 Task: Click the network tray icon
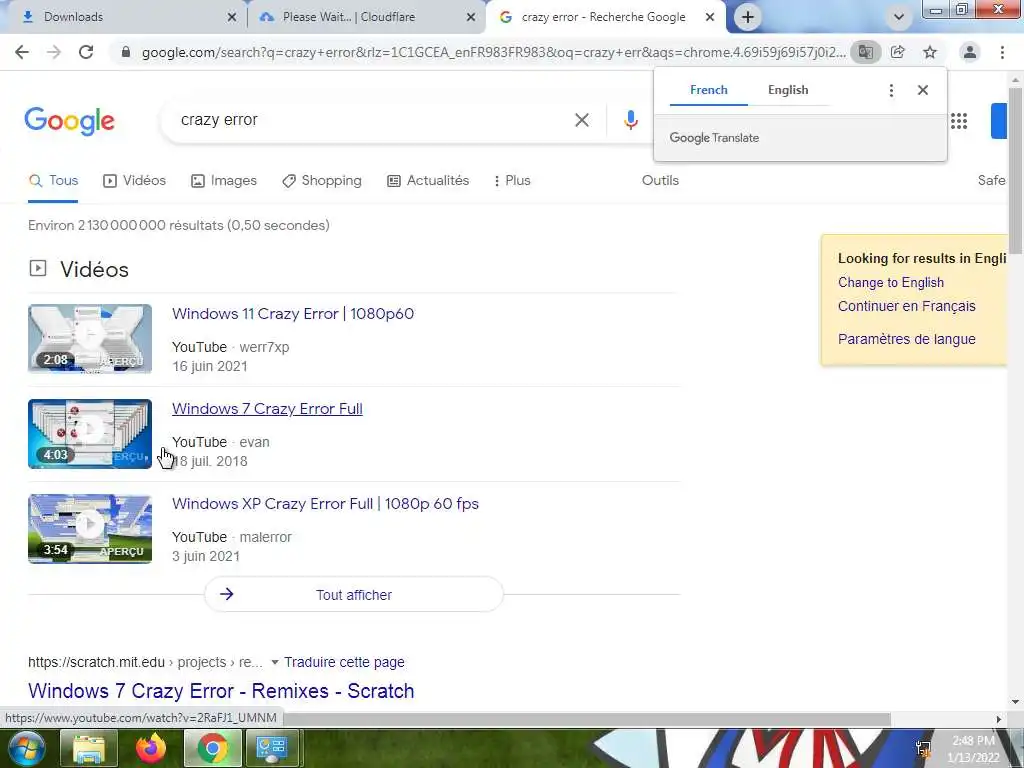click(x=923, y=750)
